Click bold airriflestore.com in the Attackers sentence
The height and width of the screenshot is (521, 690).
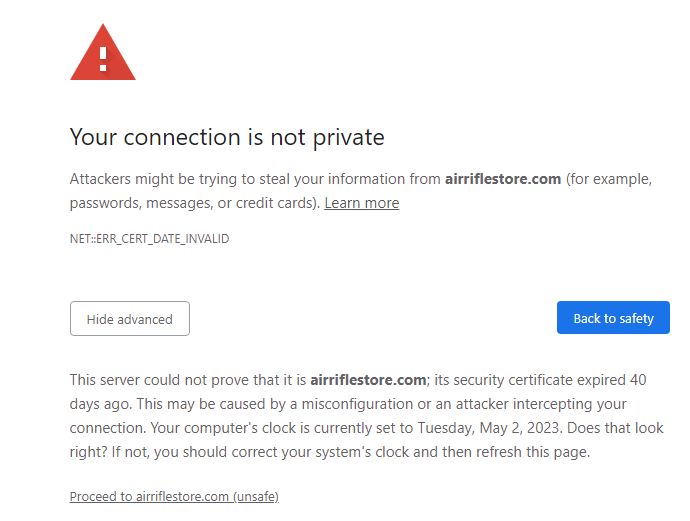[x=503, y=179]
